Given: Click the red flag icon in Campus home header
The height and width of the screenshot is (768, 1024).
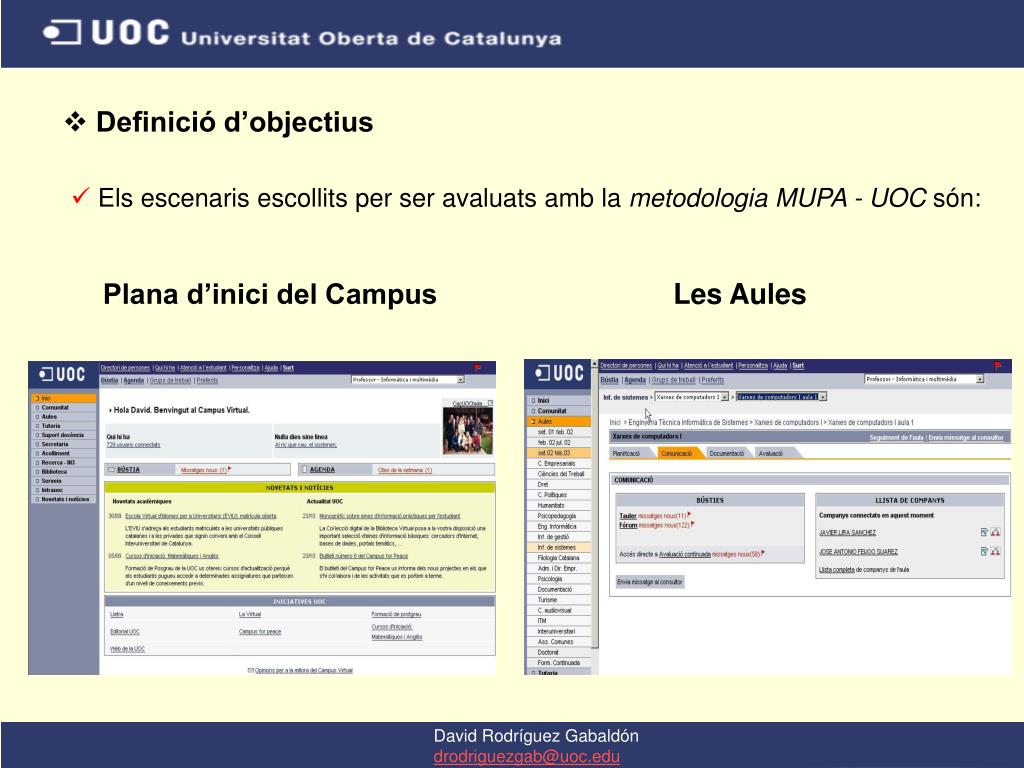Looking at the screenshot, I should pos(478,368).
